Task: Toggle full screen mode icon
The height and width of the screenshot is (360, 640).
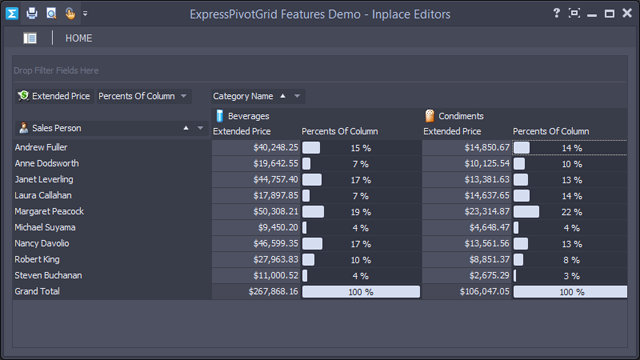Action: (574, 13)
